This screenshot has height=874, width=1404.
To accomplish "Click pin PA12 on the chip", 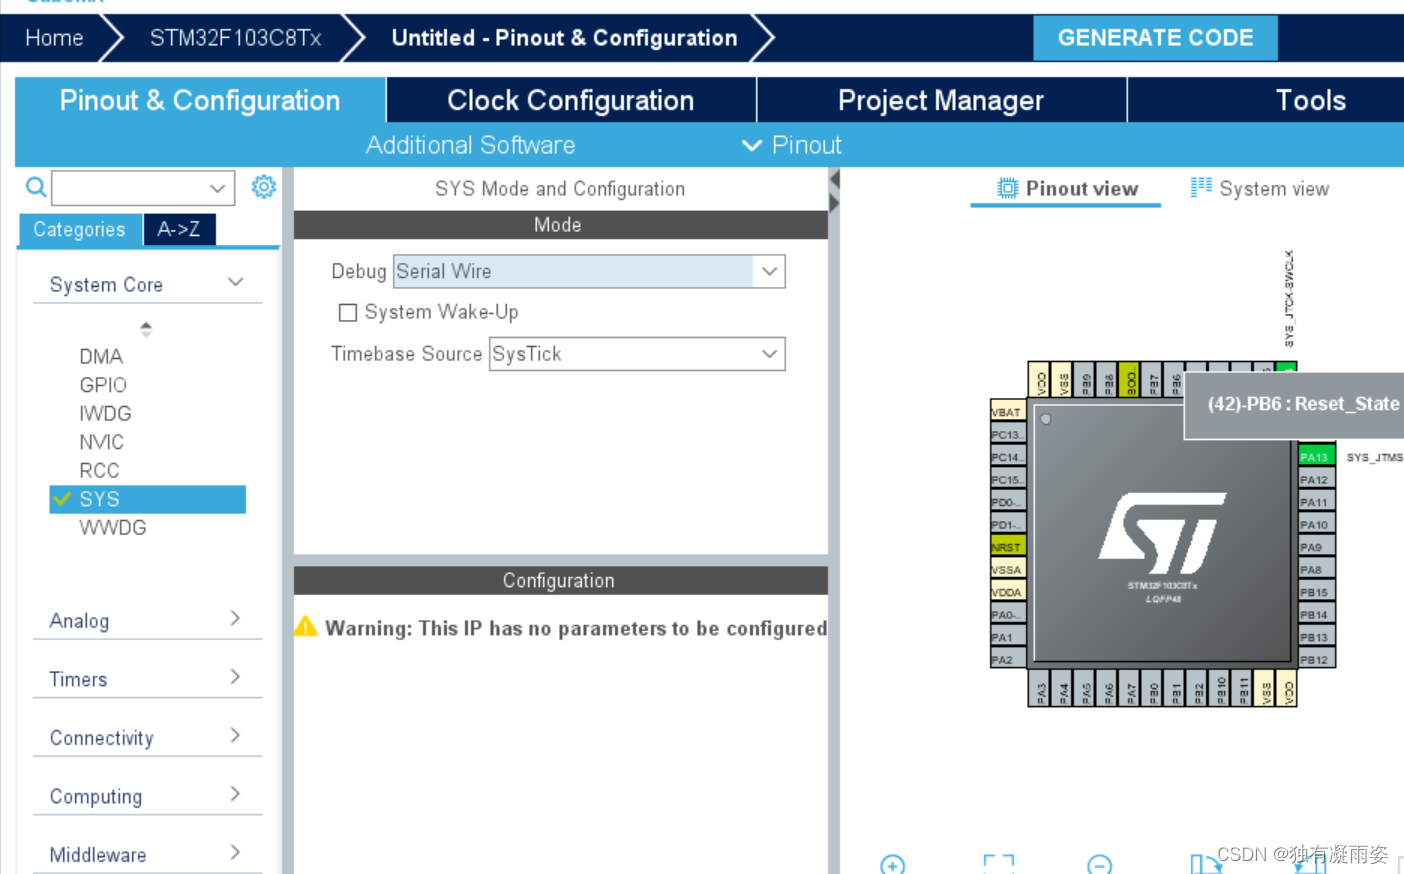I will pyautogui.click(x=1317, y=480).
